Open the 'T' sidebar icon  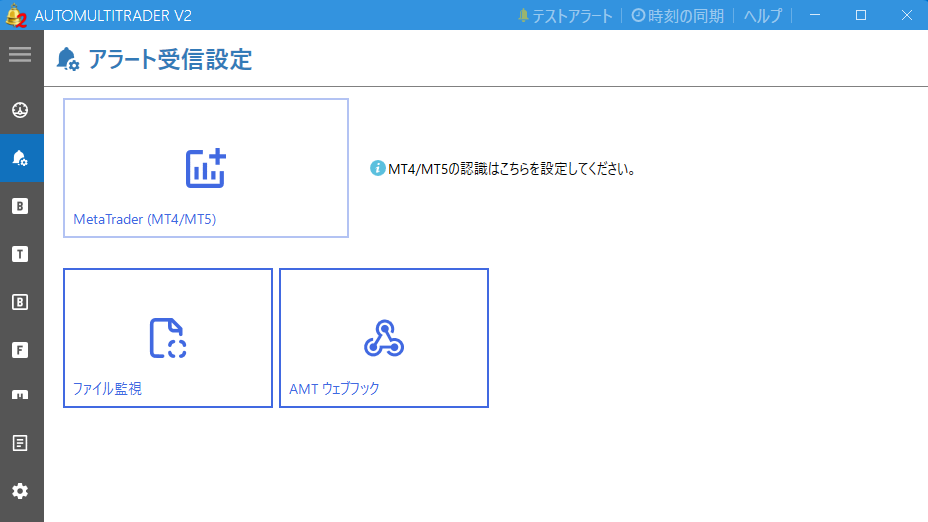pyautogui.click(x=20, y=254)
